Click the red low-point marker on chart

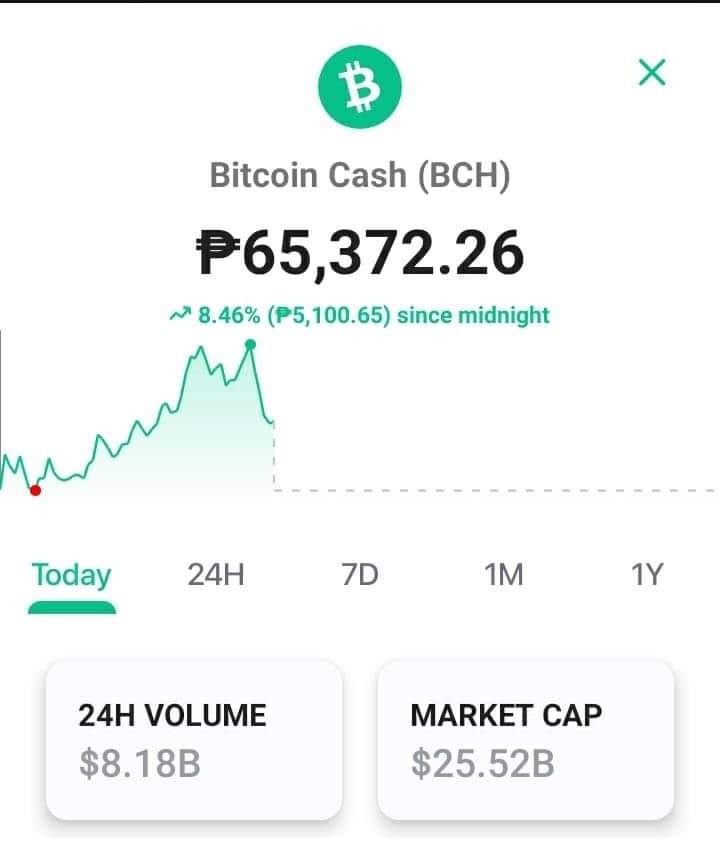pyautogui.click(x=35, y=490)
